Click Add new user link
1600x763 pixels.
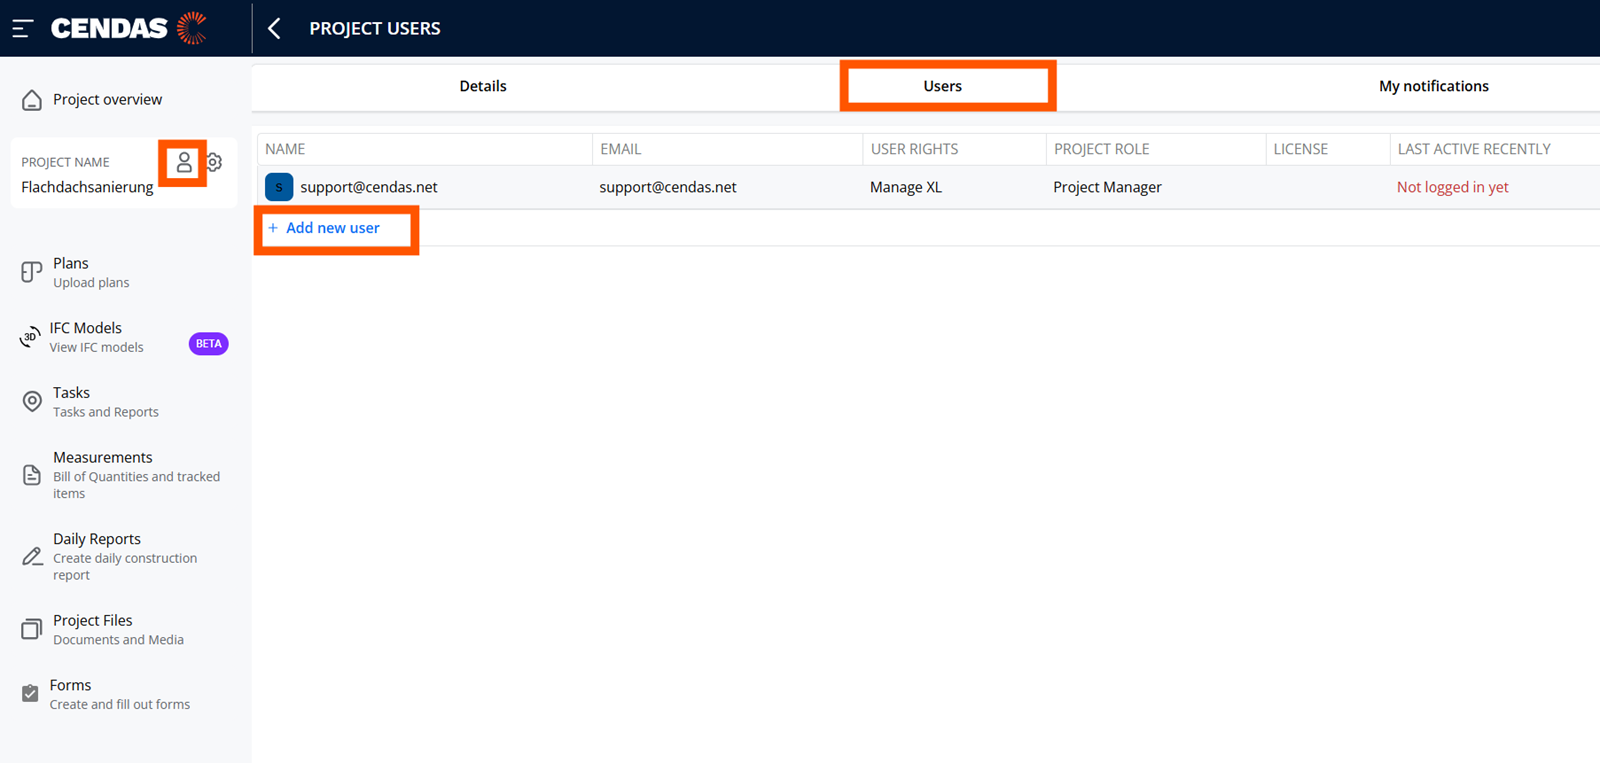[333, 228]
